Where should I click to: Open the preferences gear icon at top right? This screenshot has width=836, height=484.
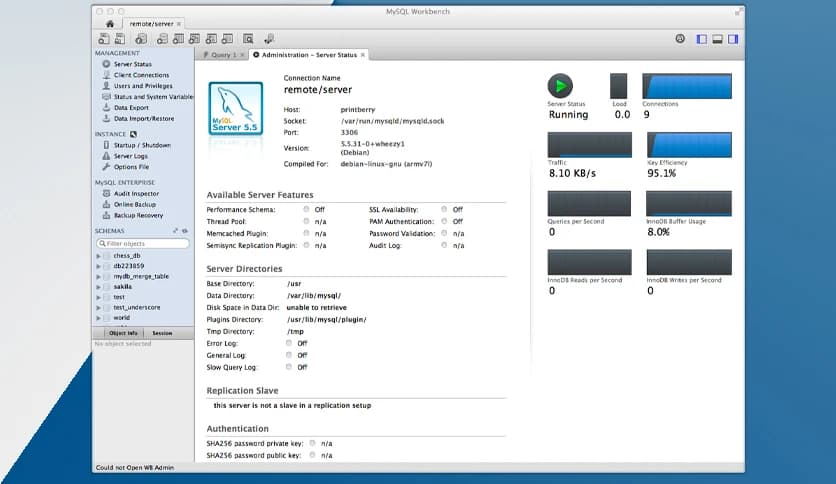[680, 38]
